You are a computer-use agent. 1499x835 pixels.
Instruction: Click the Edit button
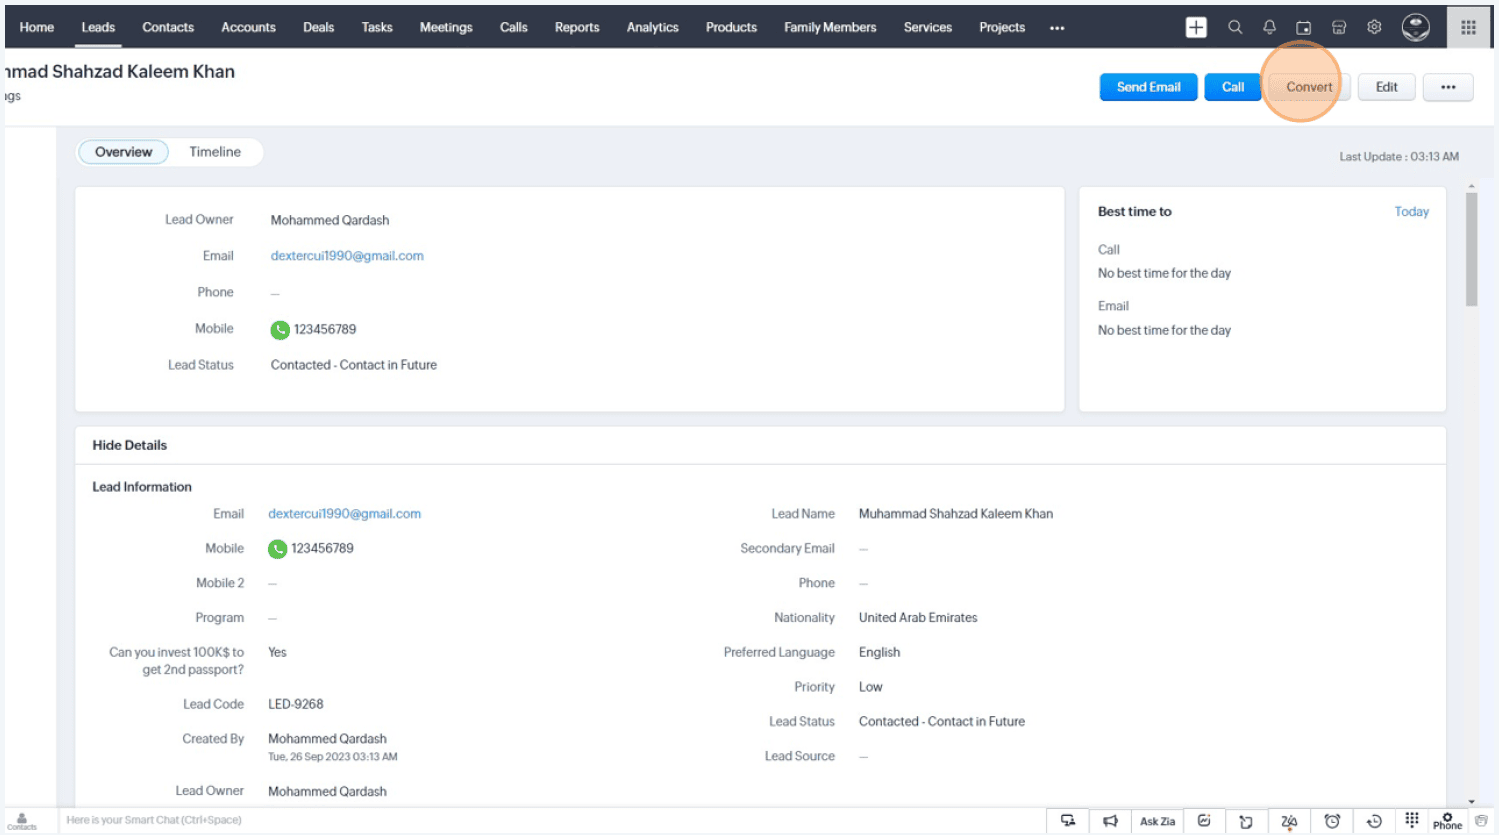coord(1386,87)
